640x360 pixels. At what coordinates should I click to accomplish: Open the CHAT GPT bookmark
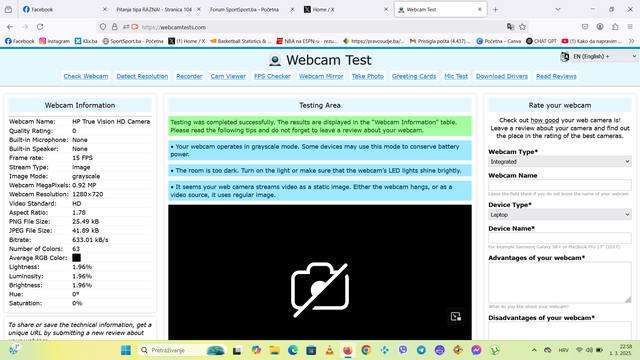[541, 41]
